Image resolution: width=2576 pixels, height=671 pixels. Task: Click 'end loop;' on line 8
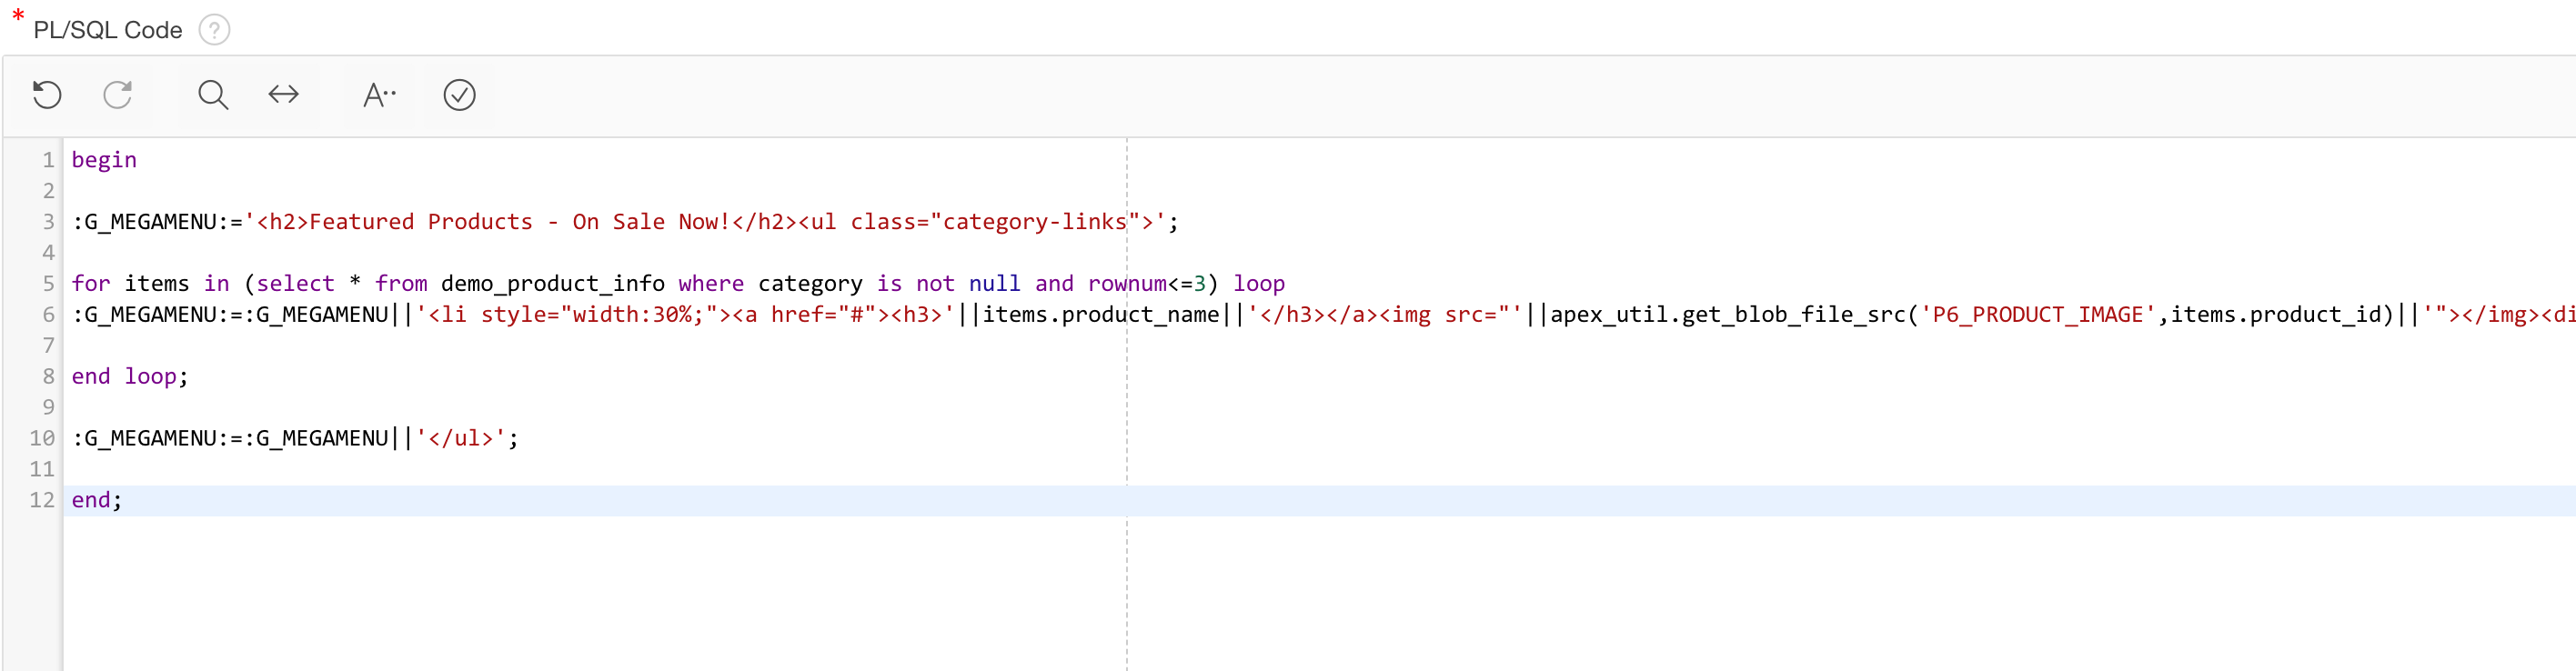tap(130, 377)
